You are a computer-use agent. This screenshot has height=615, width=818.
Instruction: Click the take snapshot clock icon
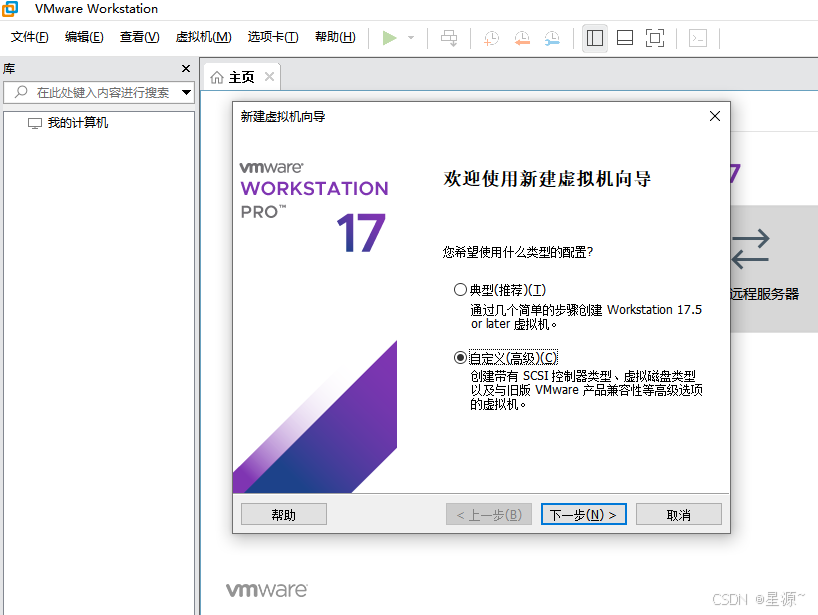[x=491, y=38]
